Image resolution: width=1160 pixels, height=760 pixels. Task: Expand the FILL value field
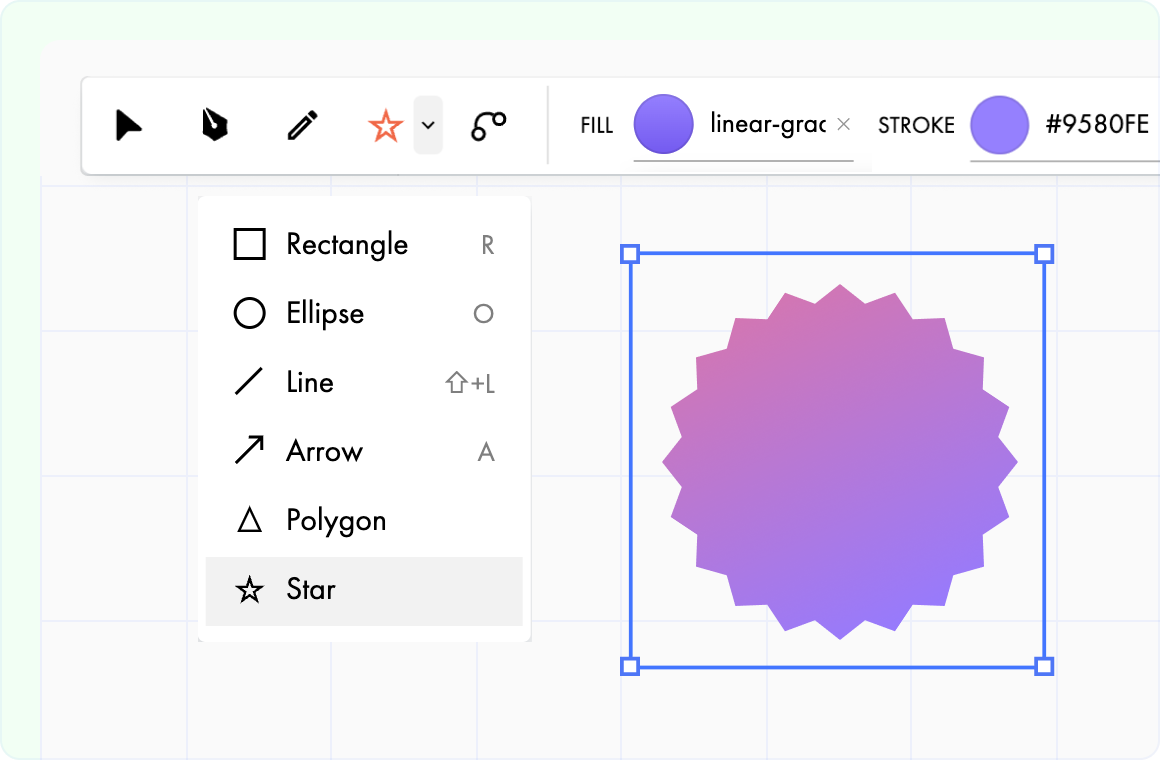[x=770, y=125]
